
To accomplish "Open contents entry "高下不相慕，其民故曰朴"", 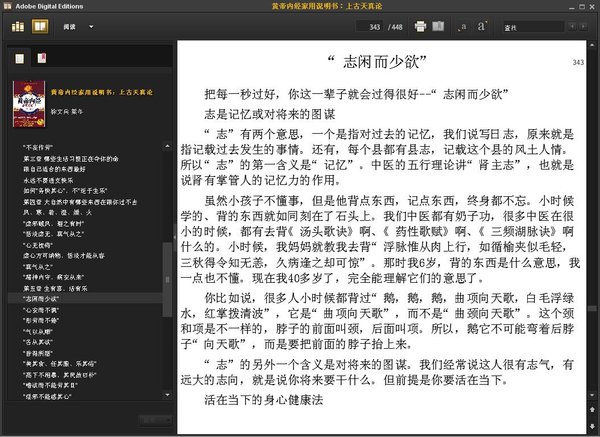I will [x=59, y=375].
